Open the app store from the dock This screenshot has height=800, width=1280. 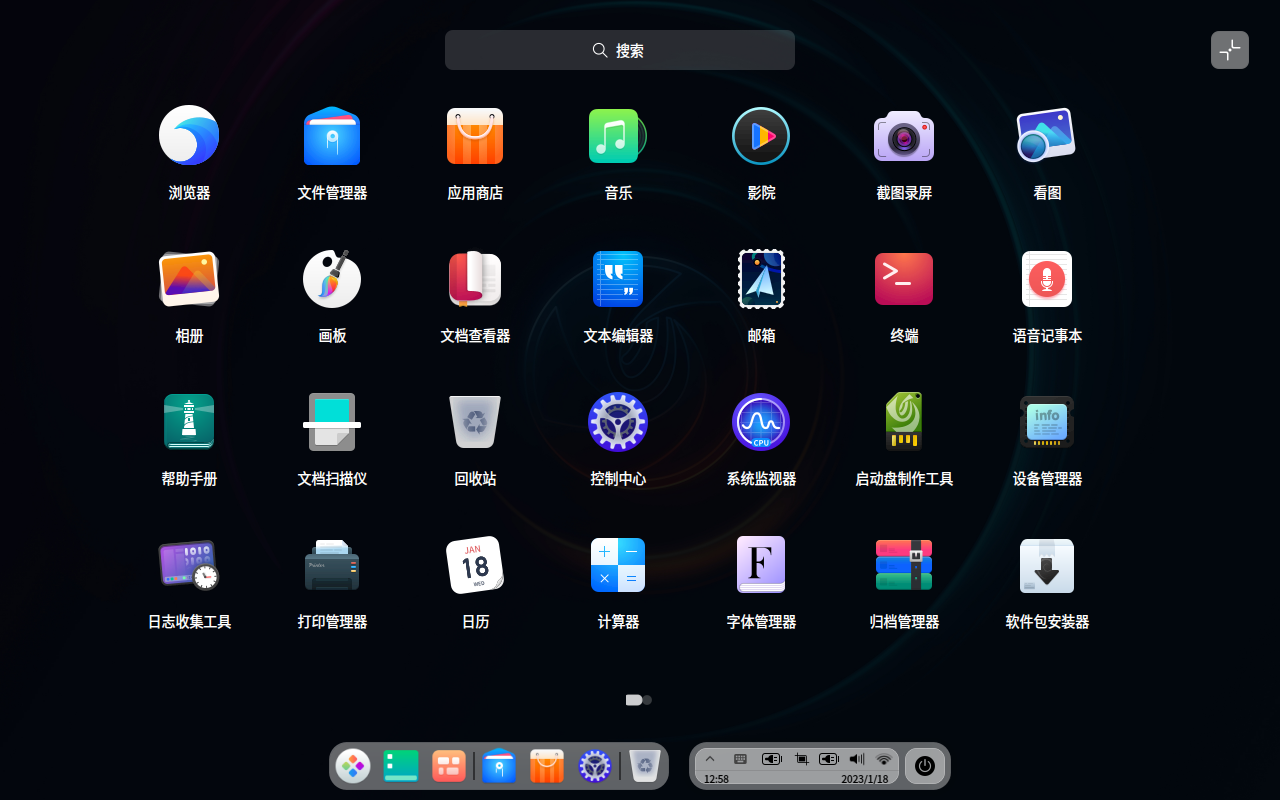click(546, 765)
